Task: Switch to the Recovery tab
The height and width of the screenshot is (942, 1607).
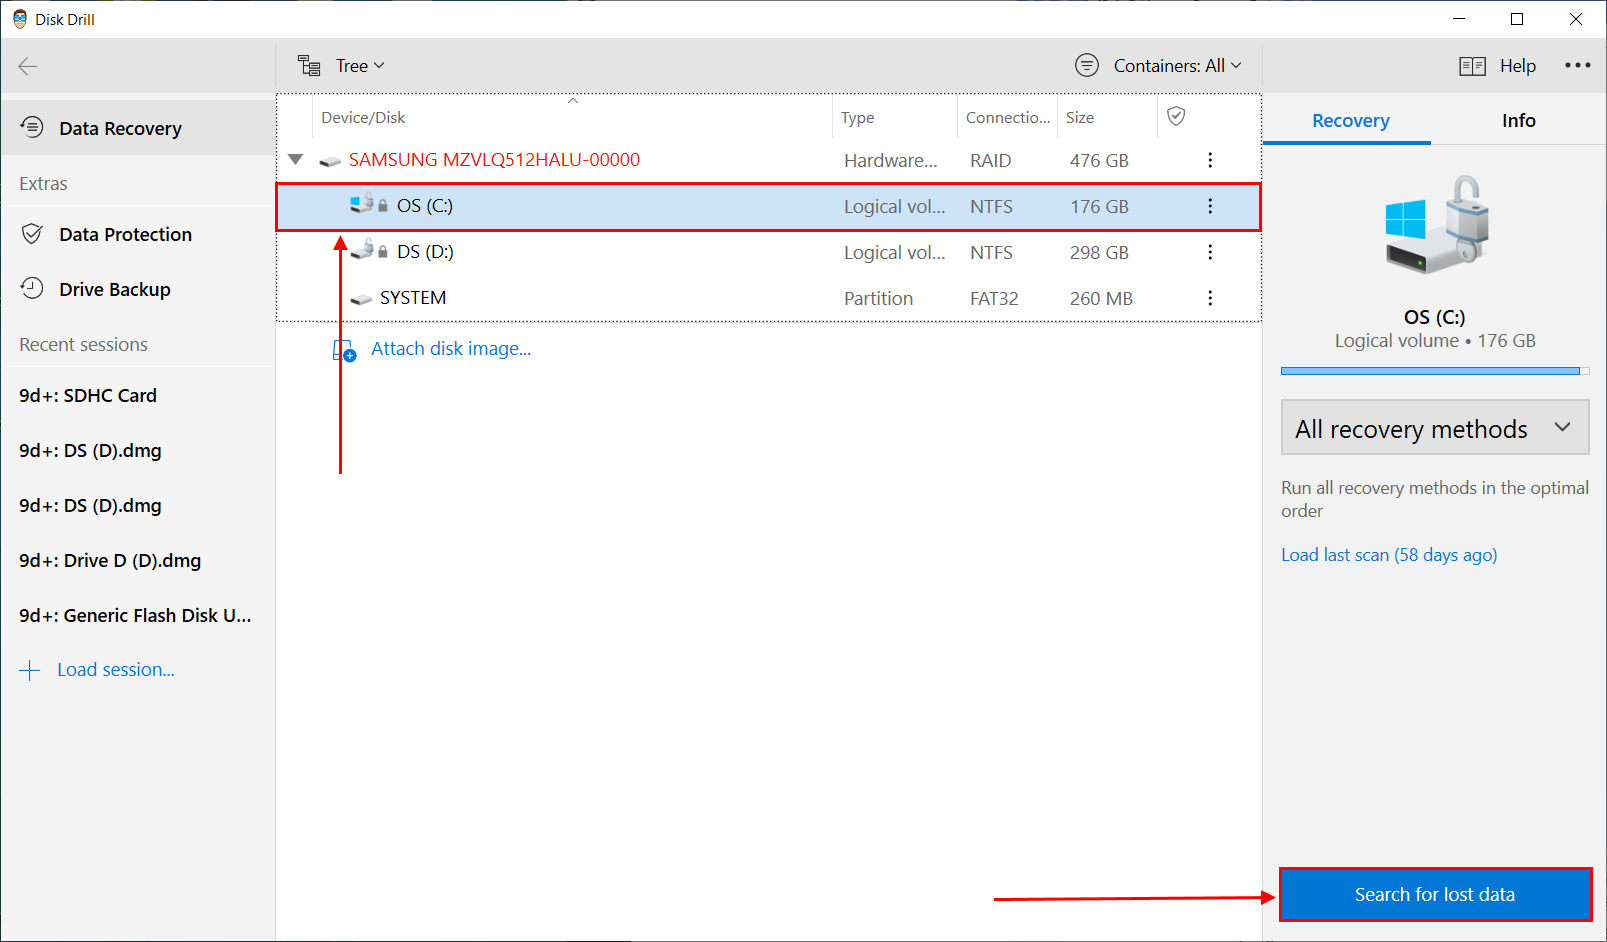Action: (x=1350, y=121)
